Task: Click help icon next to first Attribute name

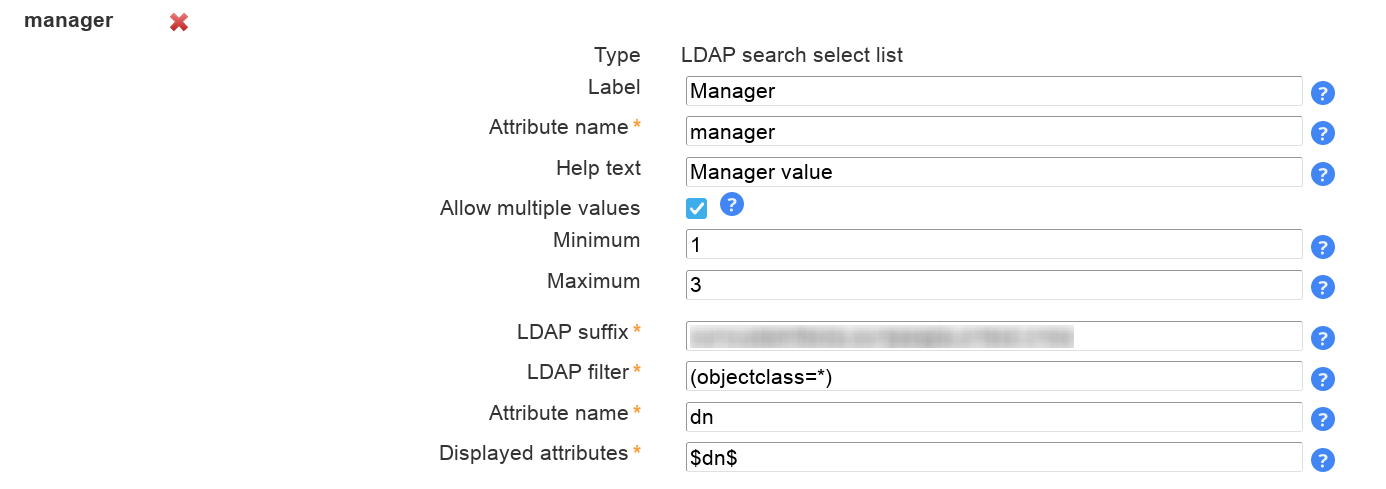Action: (1323, 134)
